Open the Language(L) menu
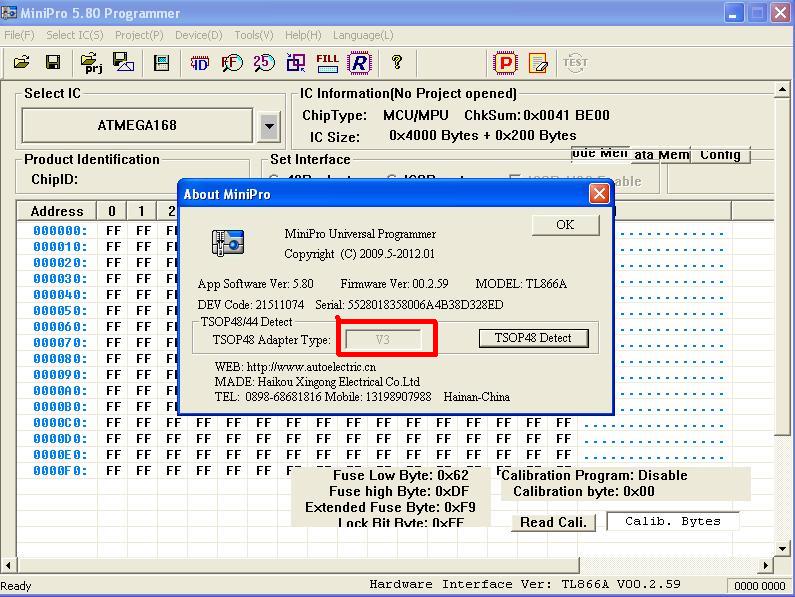The image size is (795, 597). pyautogui.click(x=363, y=35)
